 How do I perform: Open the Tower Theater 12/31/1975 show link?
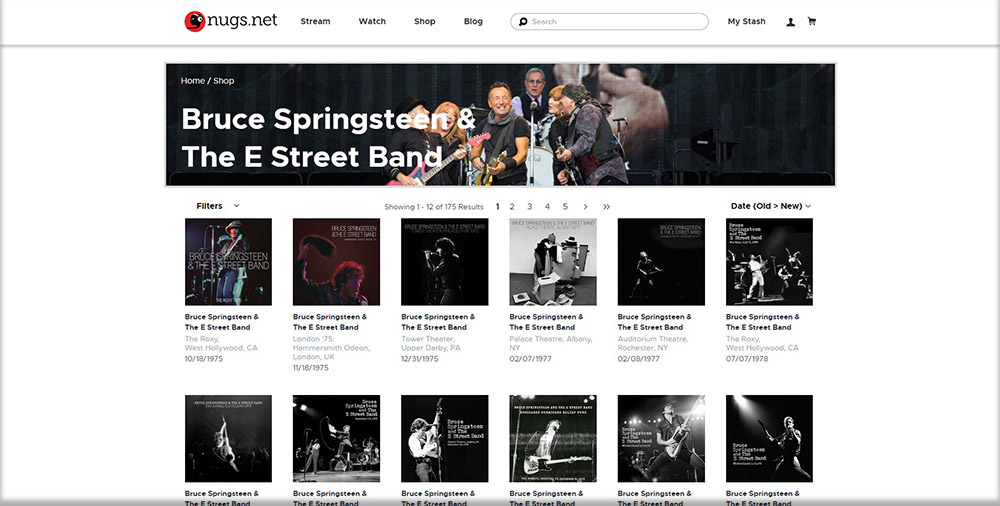438,322
